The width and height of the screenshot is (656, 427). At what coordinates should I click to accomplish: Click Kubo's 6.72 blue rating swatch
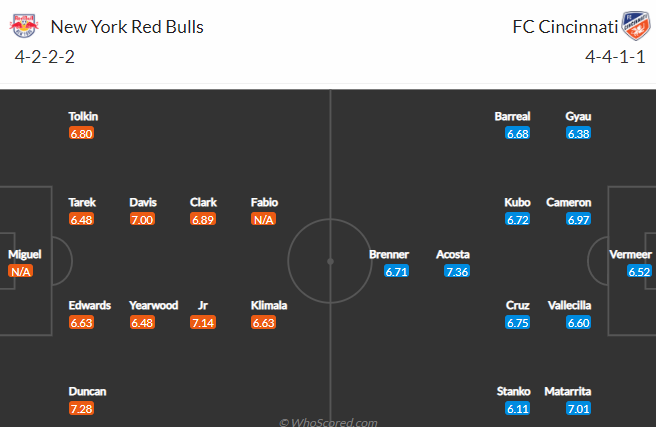(x=518, y=220)
